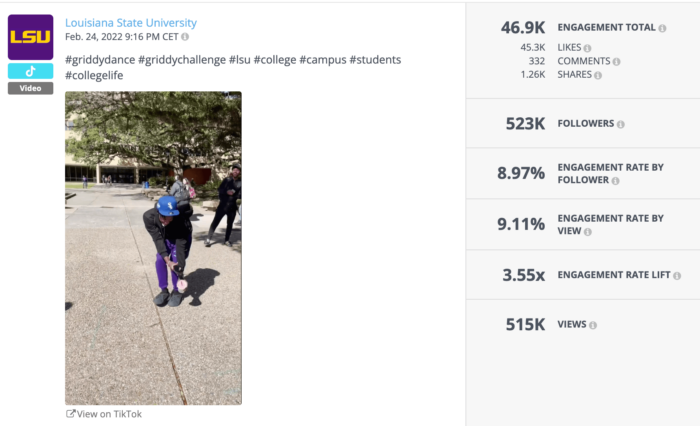Click info icon beside post timestamp
This screenshot has width=700, height=426.
pos(185,37)
